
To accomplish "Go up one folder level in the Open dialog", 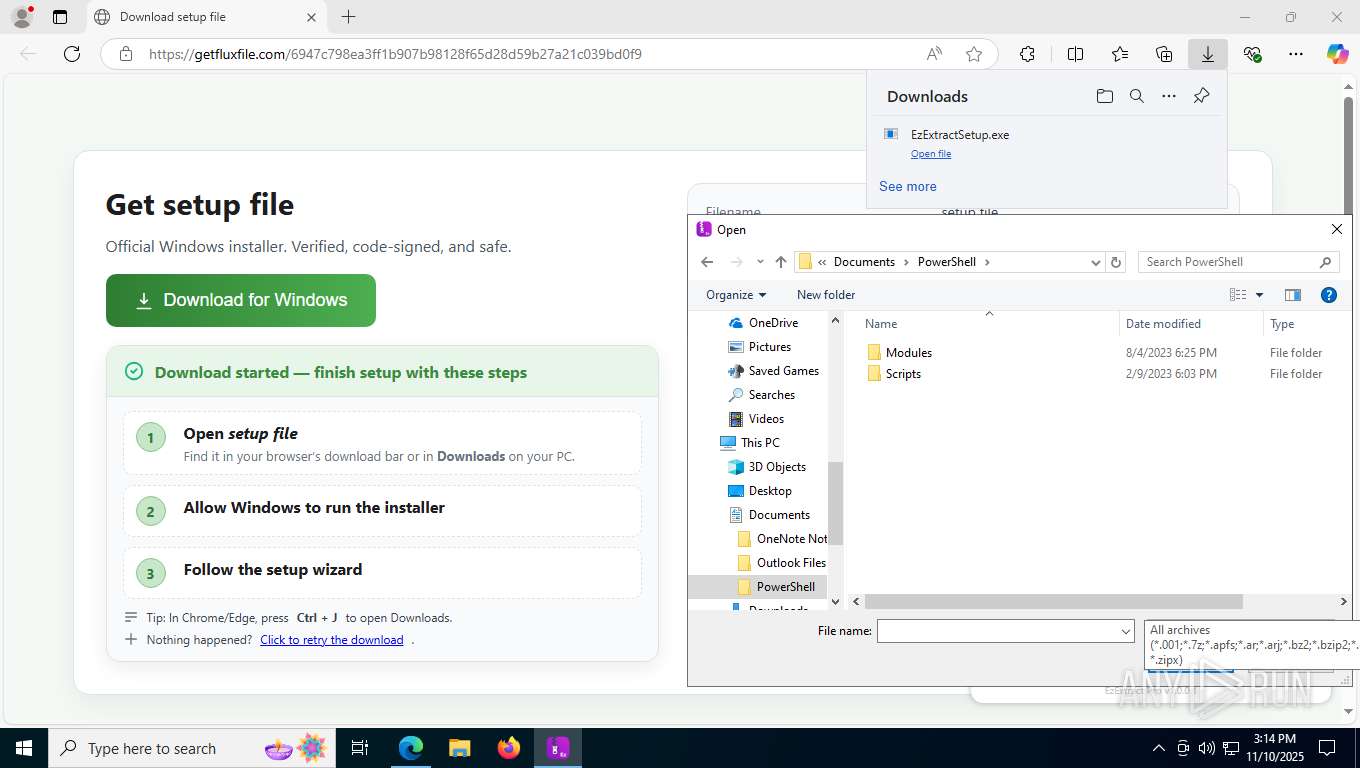I will point(781,262).
